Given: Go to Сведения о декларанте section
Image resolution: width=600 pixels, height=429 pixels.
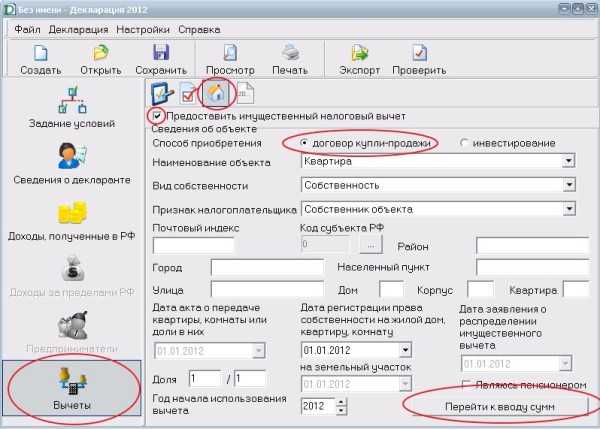Looking at the screenshot, I should pos(72,163).
